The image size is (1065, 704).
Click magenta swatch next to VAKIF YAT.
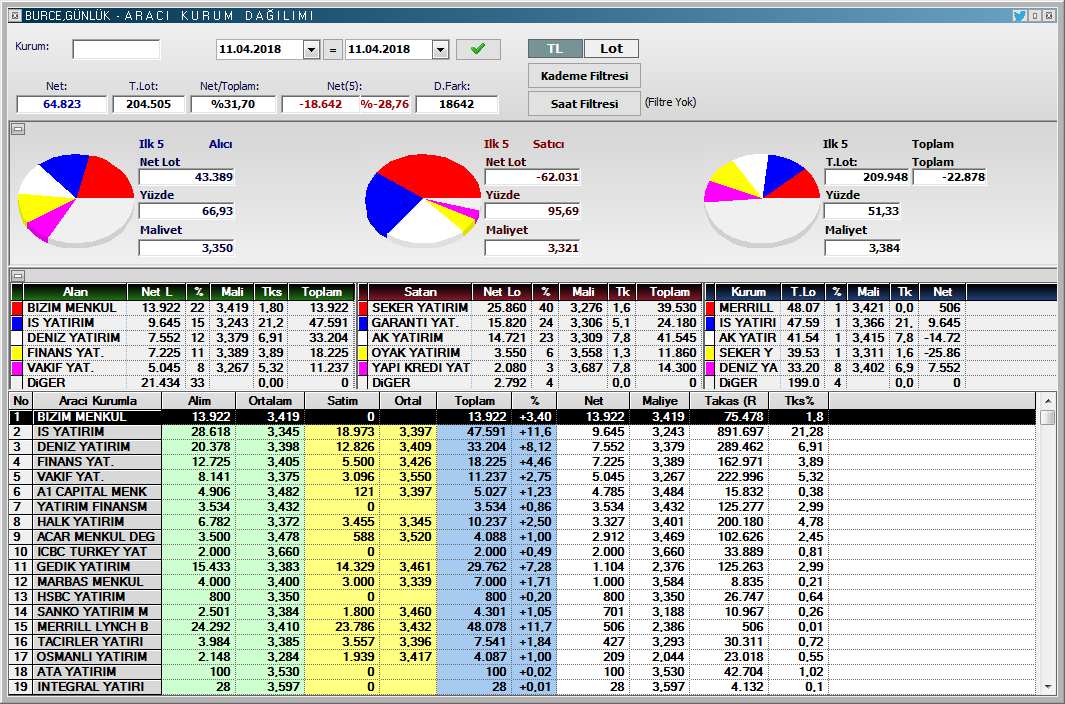pos(17,368)
